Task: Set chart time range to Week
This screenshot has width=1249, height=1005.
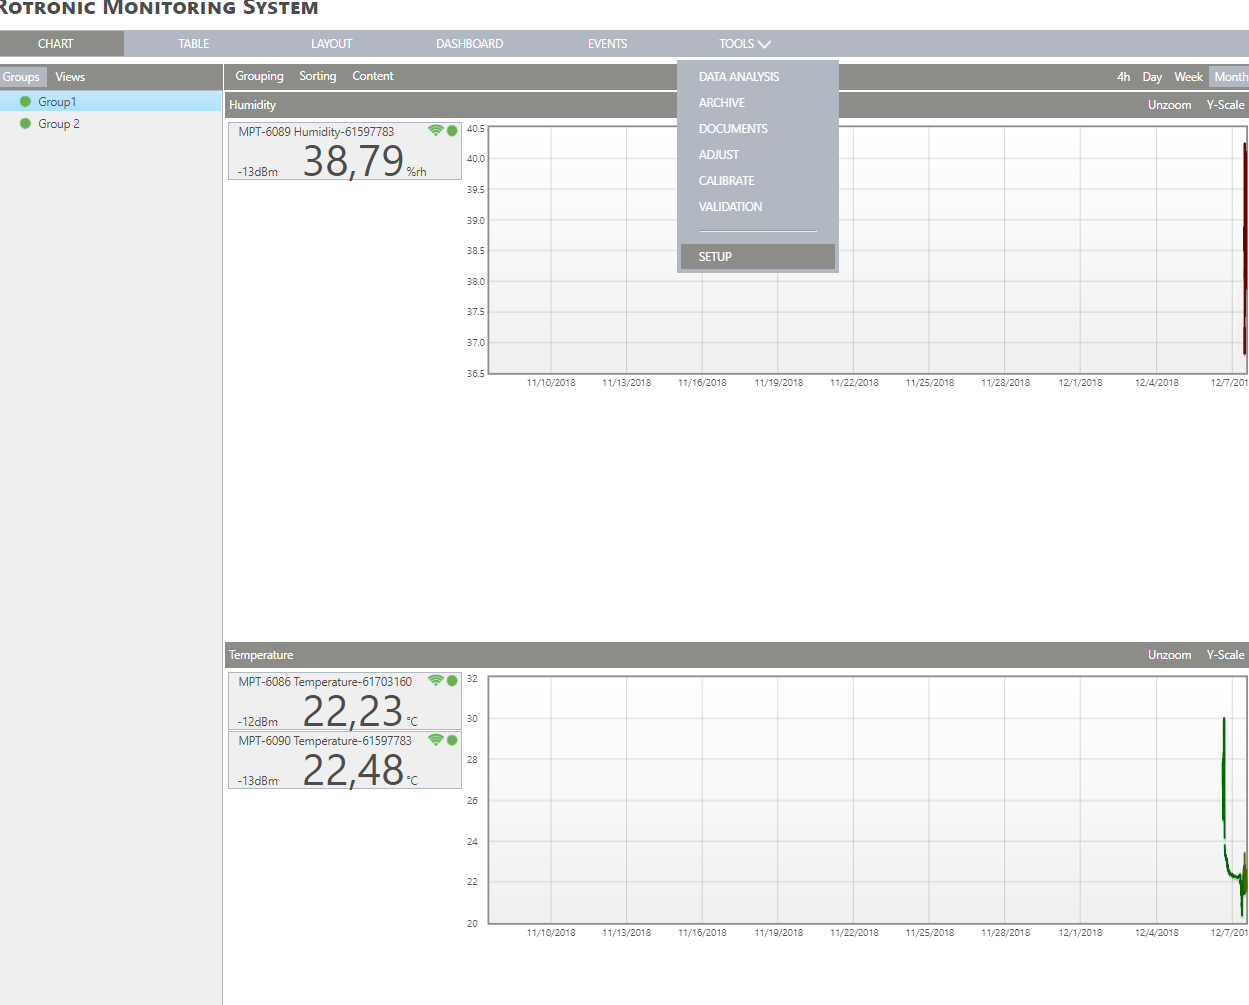Action: pos(1188,77)
